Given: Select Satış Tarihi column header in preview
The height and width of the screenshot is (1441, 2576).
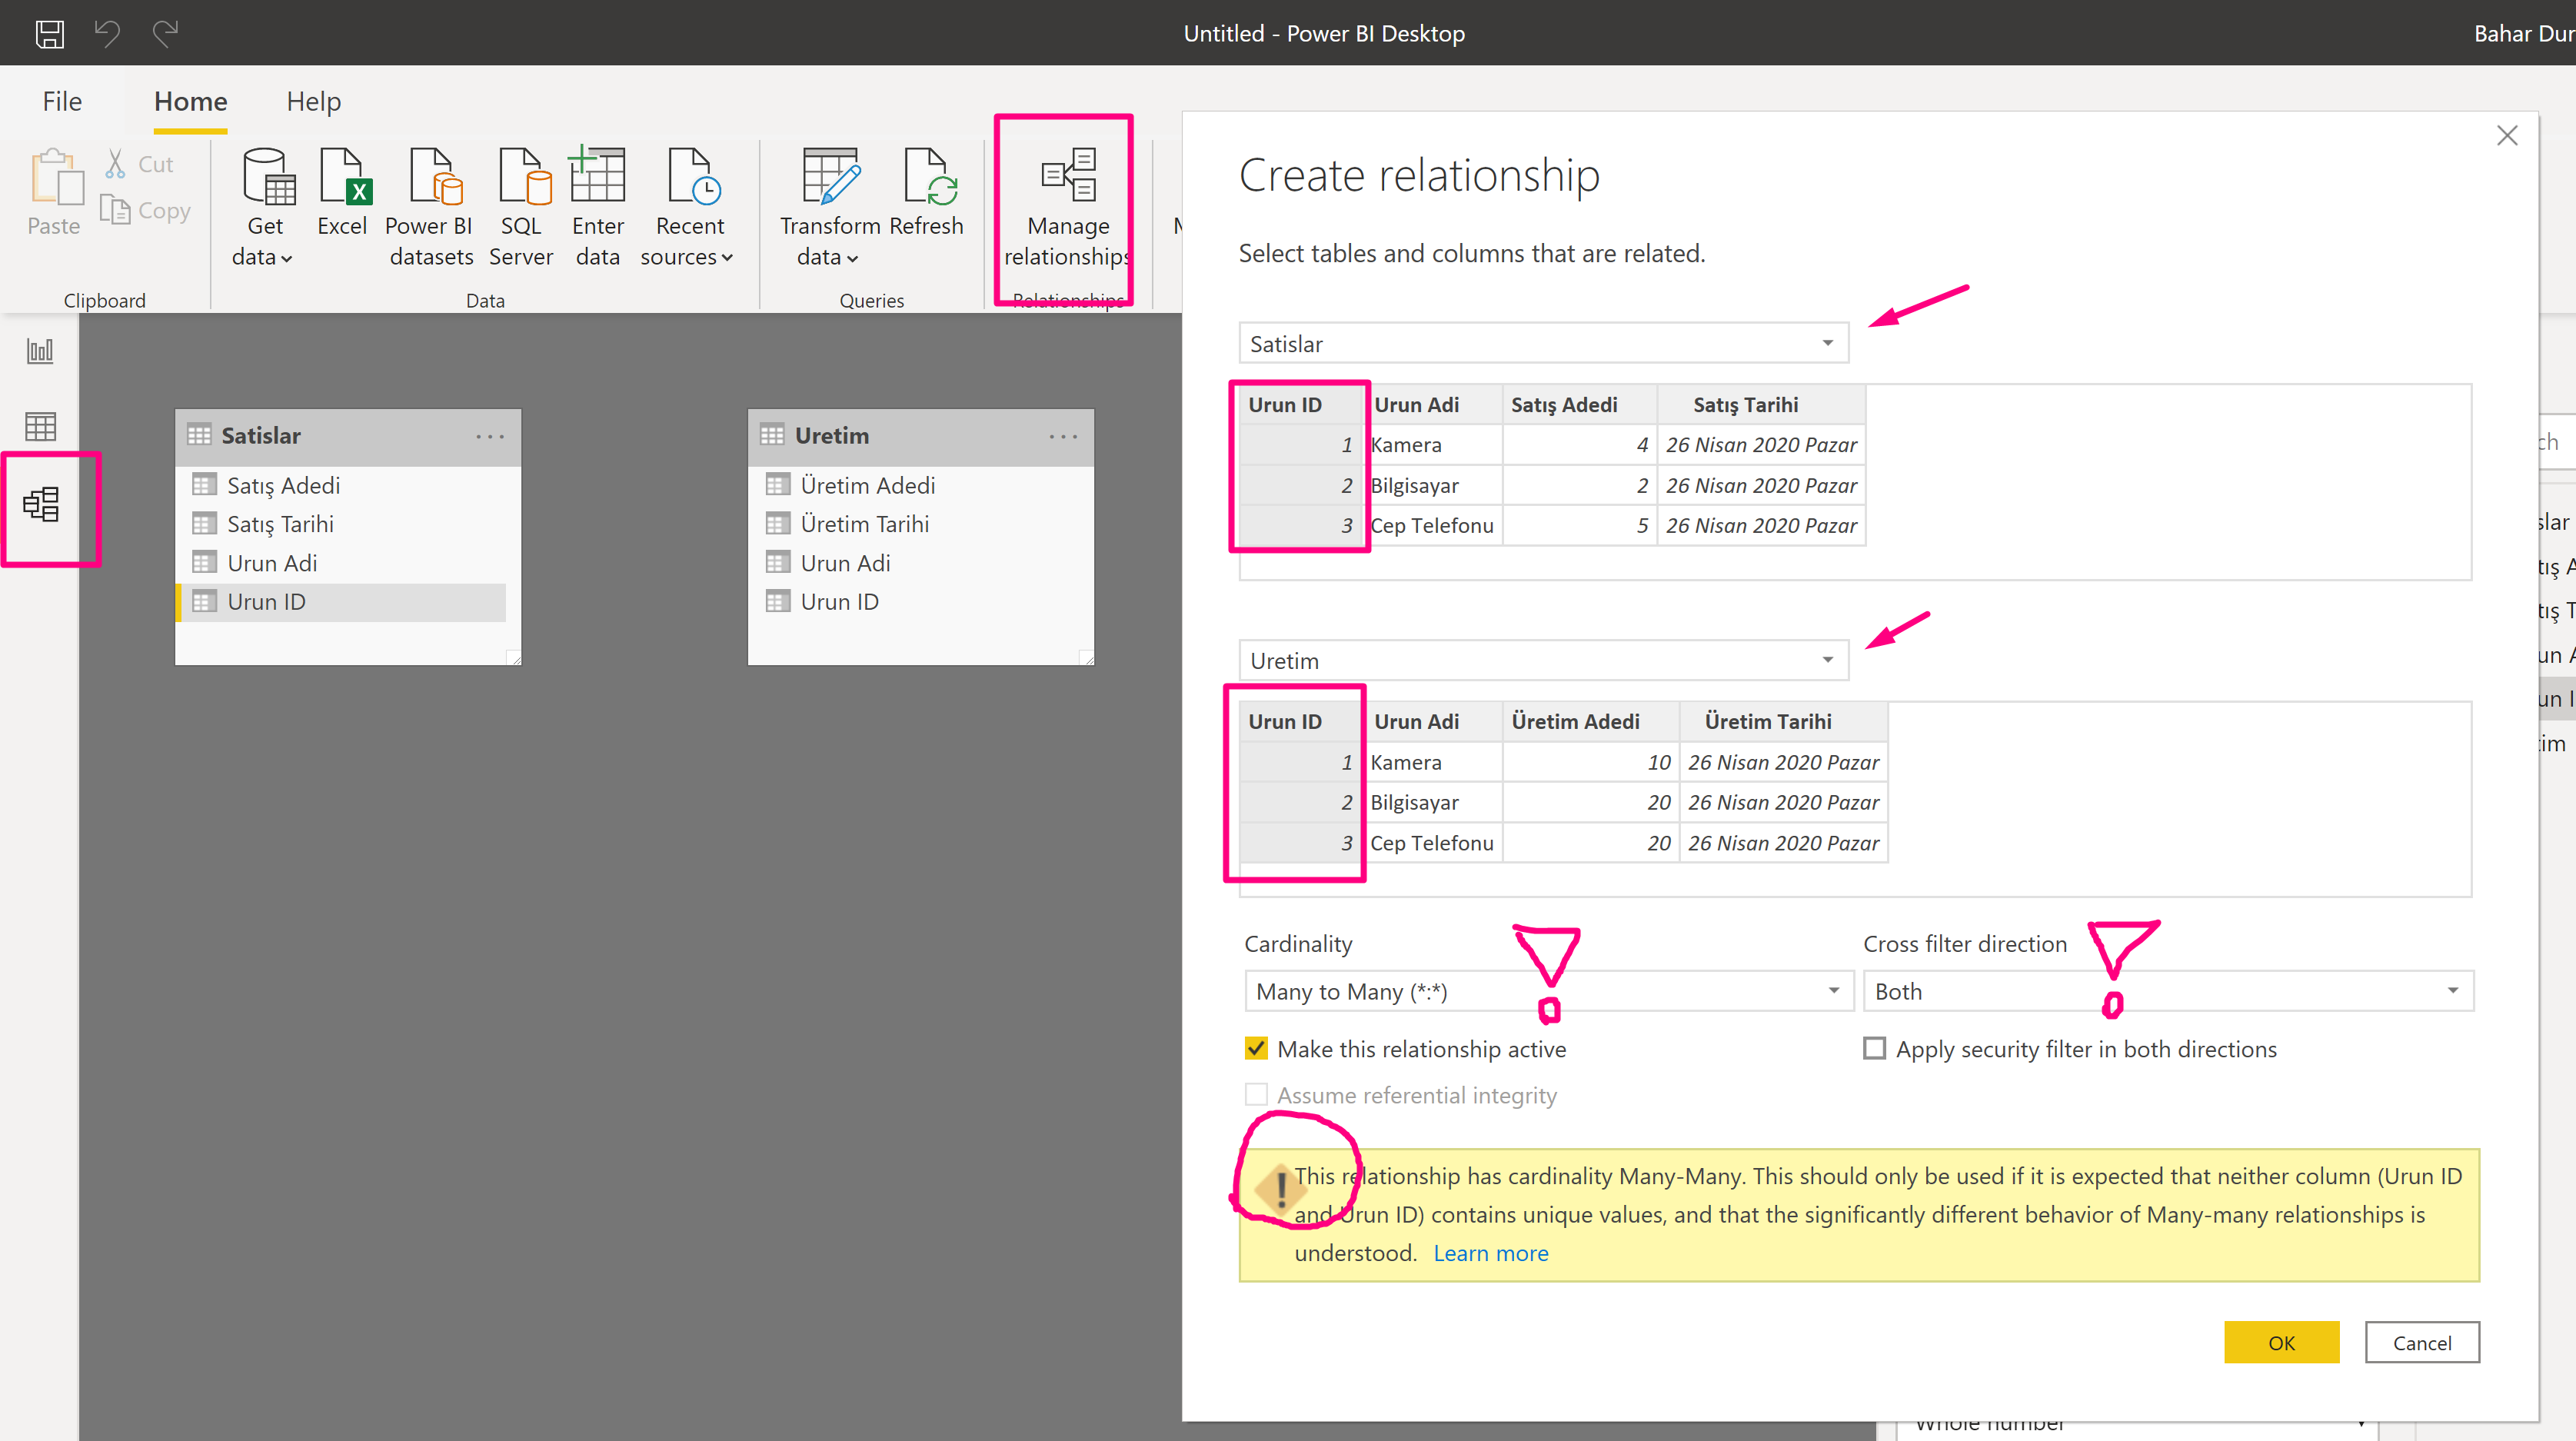Looking at the screenshot, I should pos(1761,405).
